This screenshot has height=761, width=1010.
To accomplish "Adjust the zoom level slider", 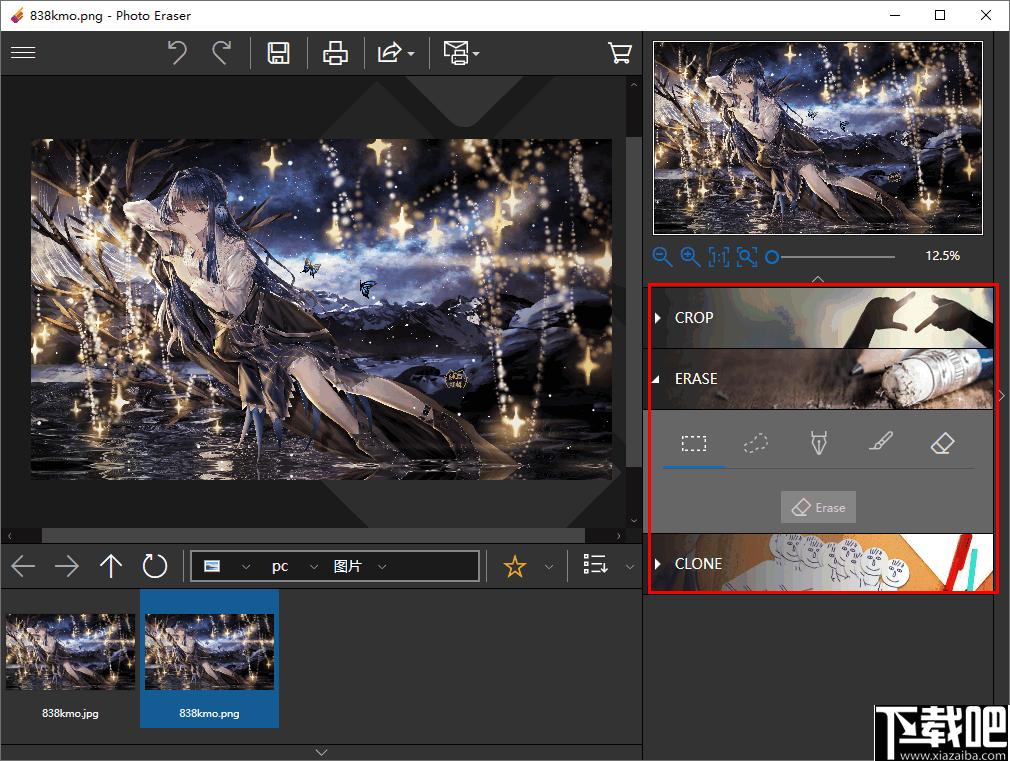I will click(x=830, y=257).
